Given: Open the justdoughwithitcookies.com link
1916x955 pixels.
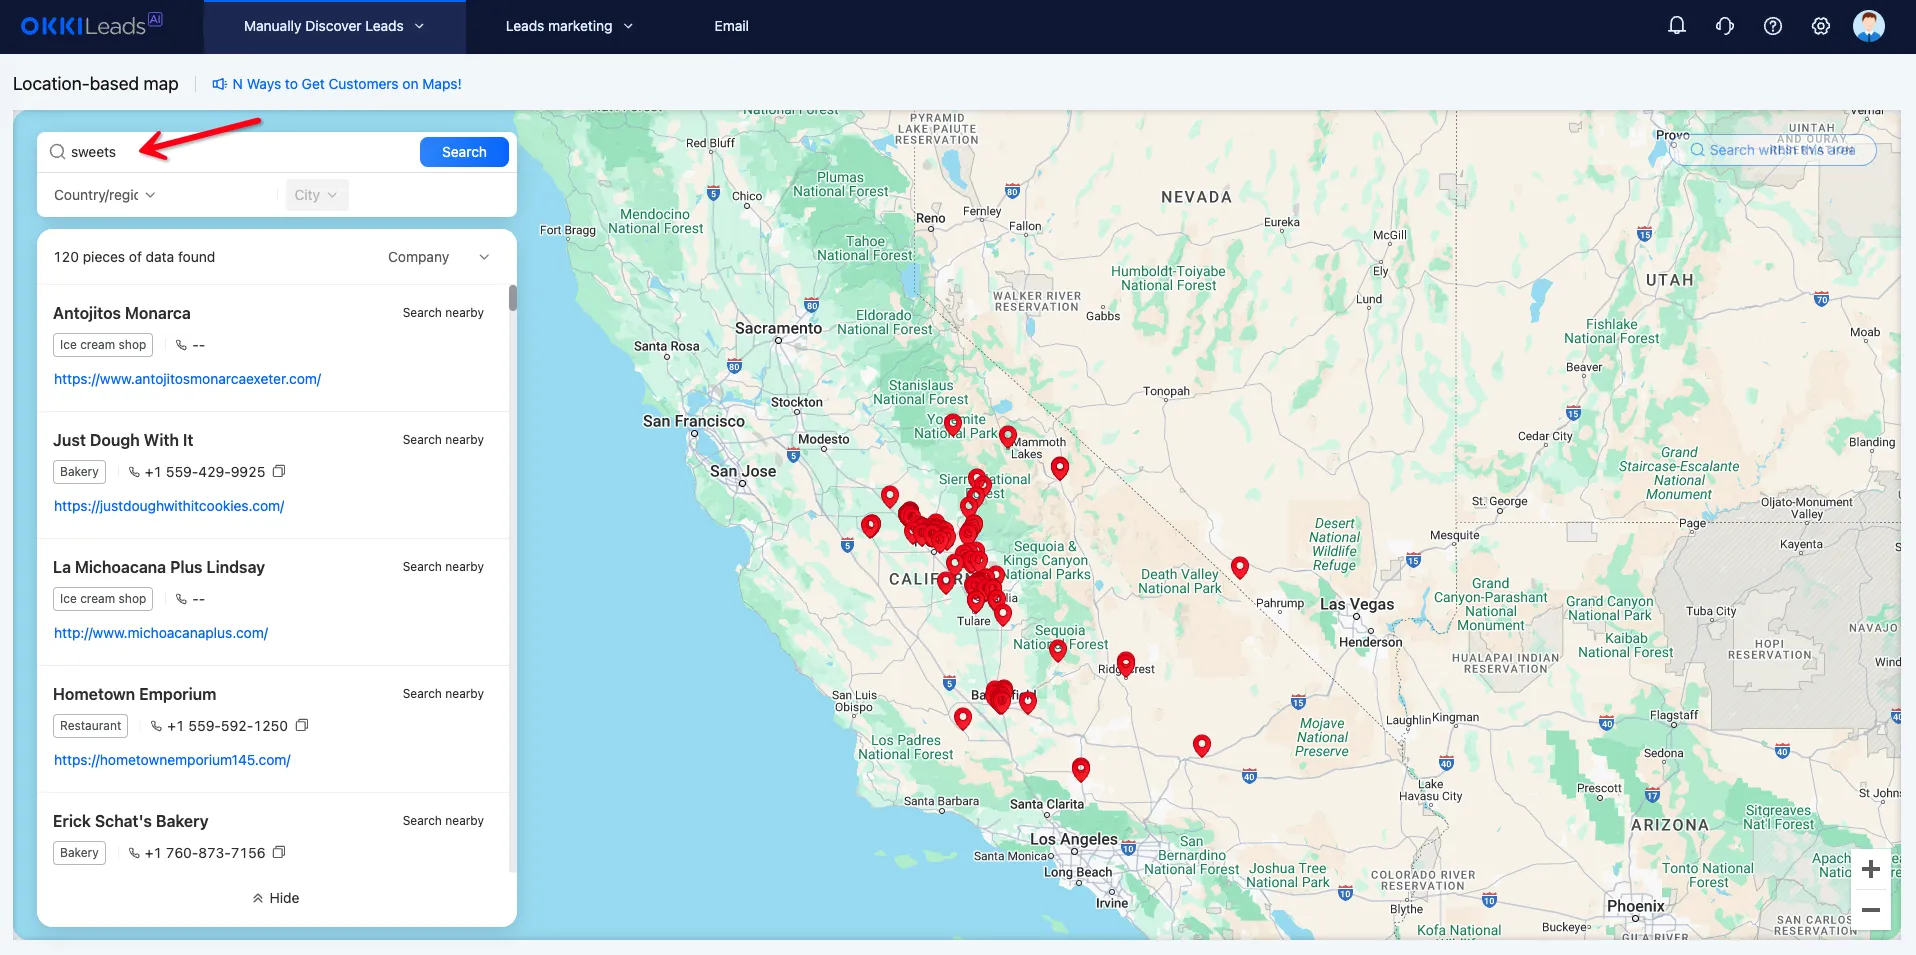Looking at the screenshot, I should pyautogui.click(x=169, y=506).
